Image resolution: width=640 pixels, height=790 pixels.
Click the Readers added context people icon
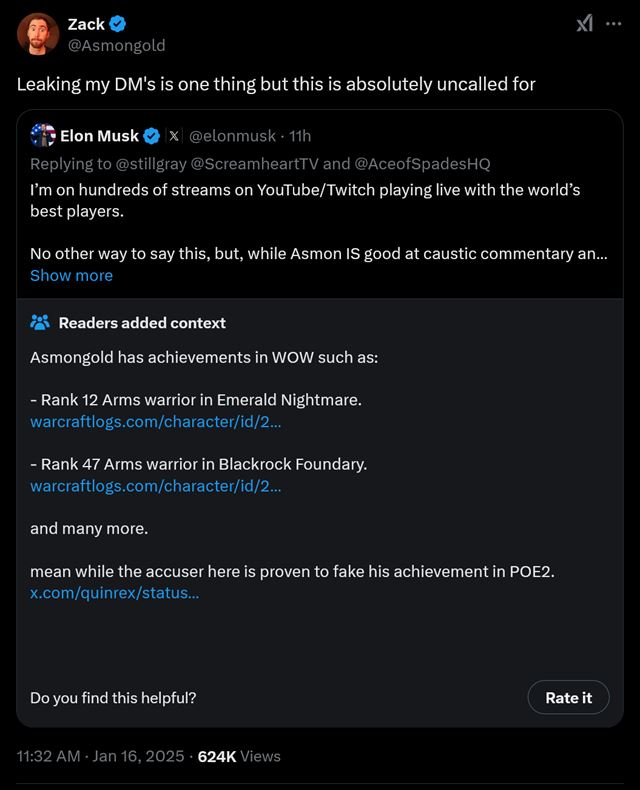tap(40, 323)
